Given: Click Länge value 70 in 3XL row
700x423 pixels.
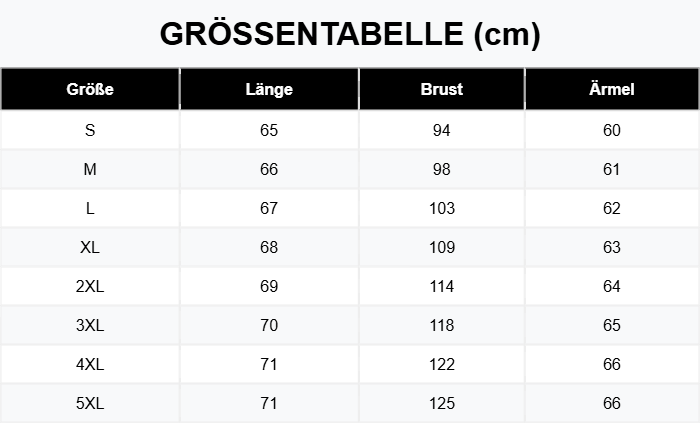Looking at the screenshot, I should pyautogui.click(x=268, y=326).
